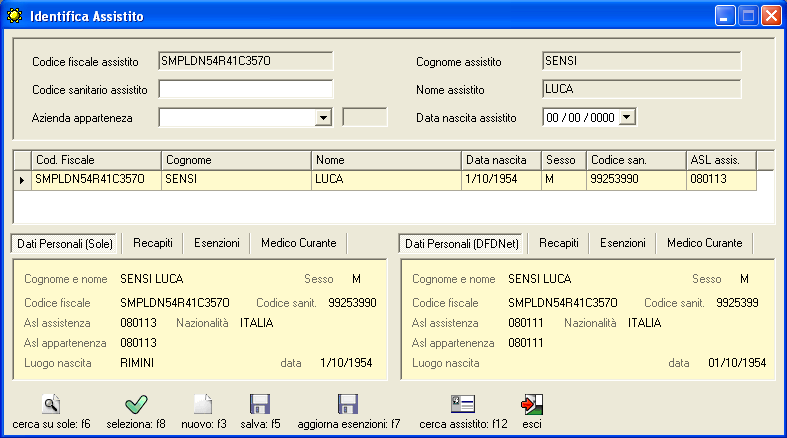Screen dimensions: 787x438
Task: Click the 'esci' exit door icon
Action: [x=531, y=404]
